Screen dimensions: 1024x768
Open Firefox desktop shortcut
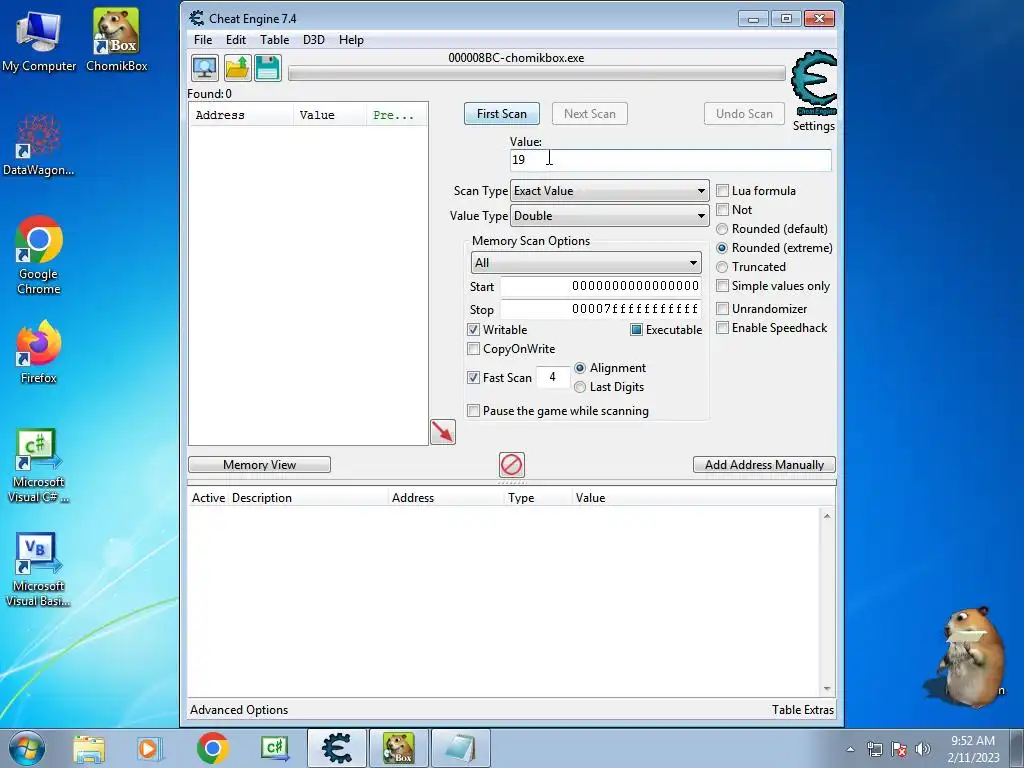(39, 351)
